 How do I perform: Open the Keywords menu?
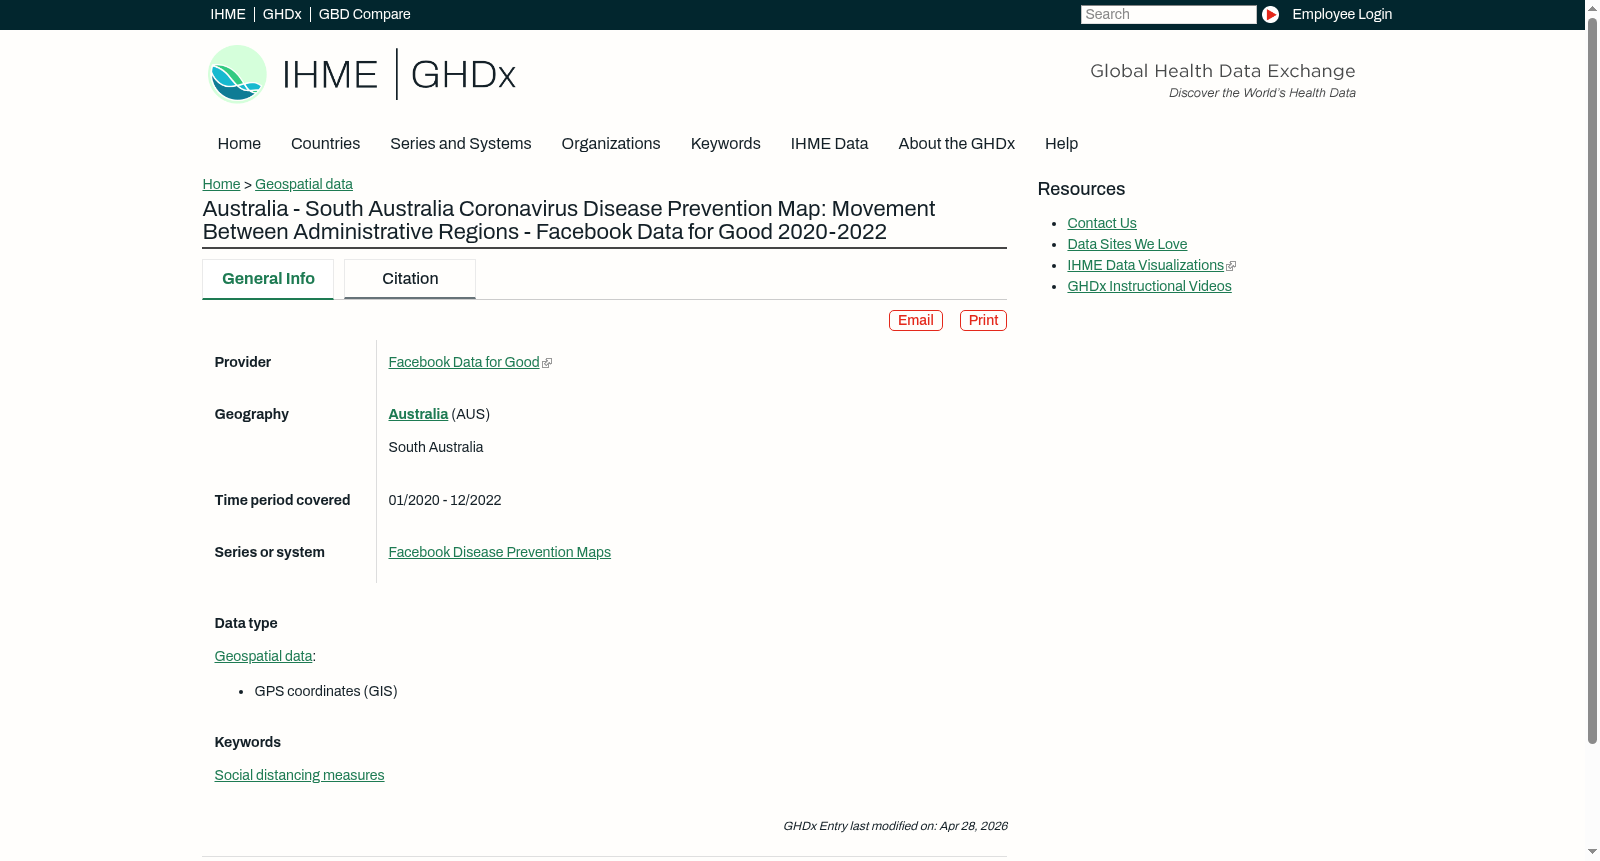click(x=726, y=144)
